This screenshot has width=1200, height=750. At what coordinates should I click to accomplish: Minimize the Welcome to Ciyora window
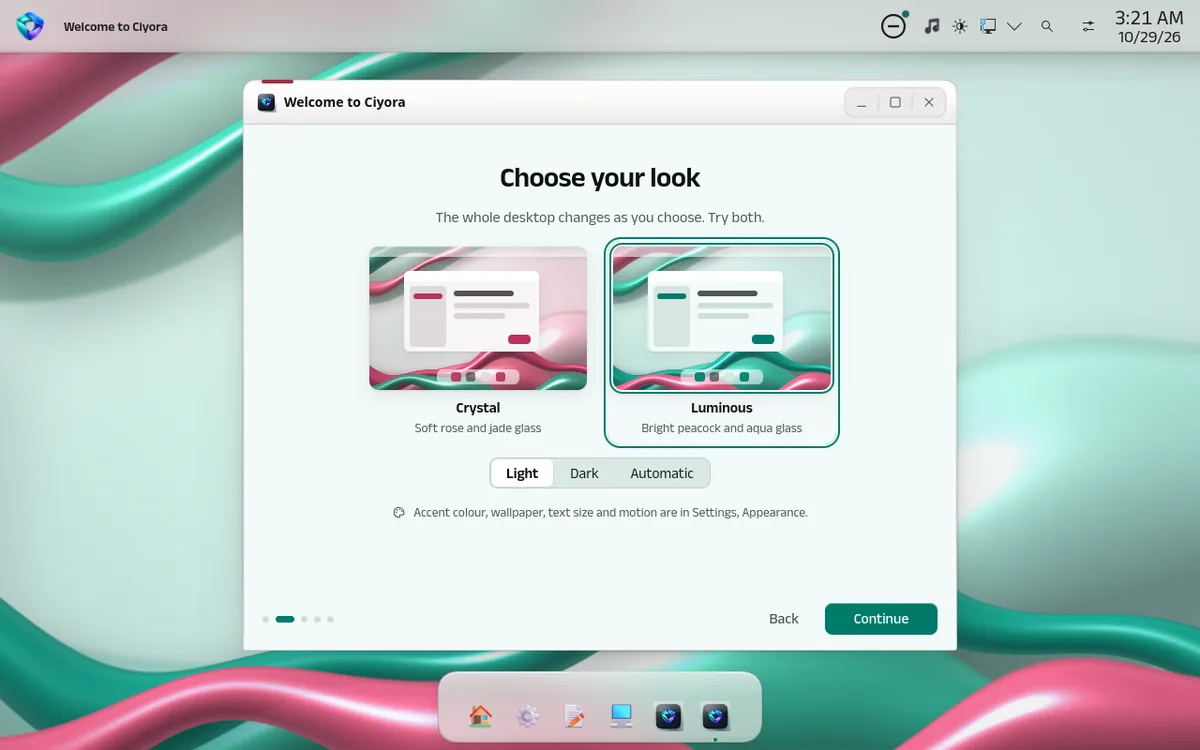pos(862,102)
